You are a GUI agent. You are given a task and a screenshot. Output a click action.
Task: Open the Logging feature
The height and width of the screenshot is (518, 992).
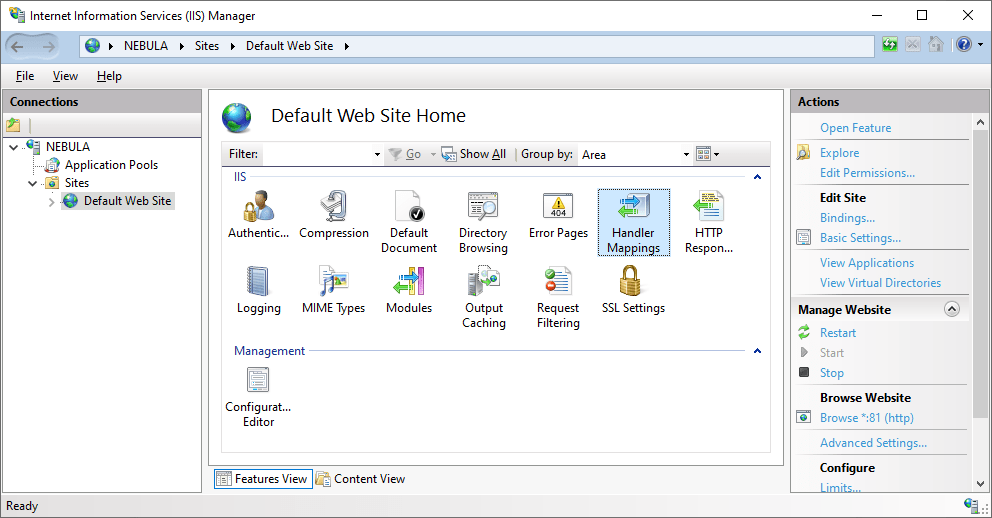pos(258,290)
